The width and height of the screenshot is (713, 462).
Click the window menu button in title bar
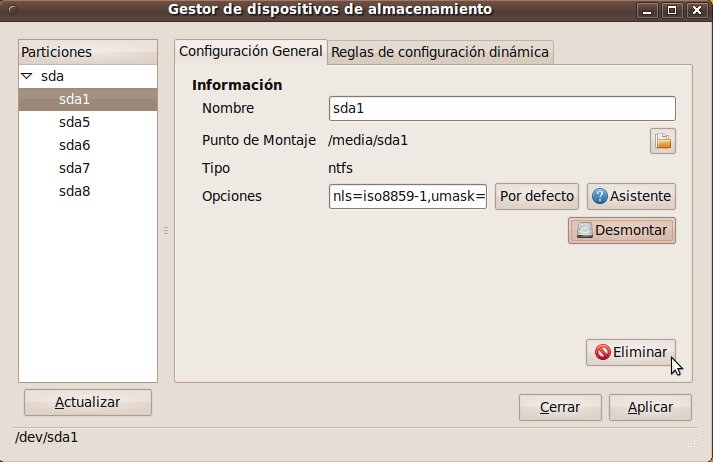(12, 10)
